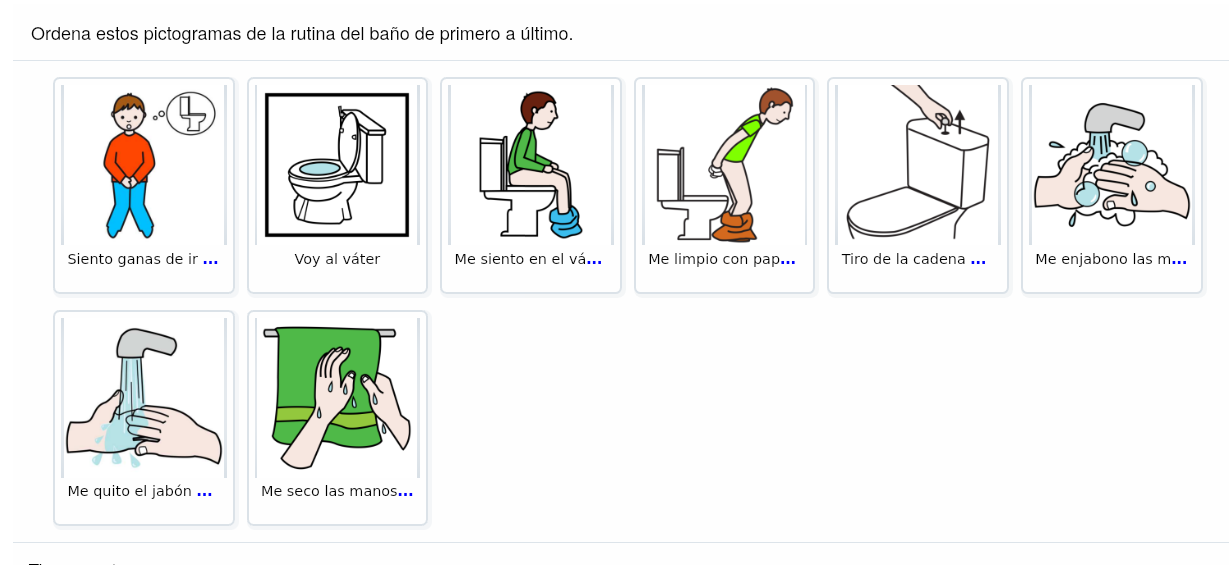Screen dimensions: 1229x565
Task: Select the framed toilet pictogram
Action: click(337, 164)
